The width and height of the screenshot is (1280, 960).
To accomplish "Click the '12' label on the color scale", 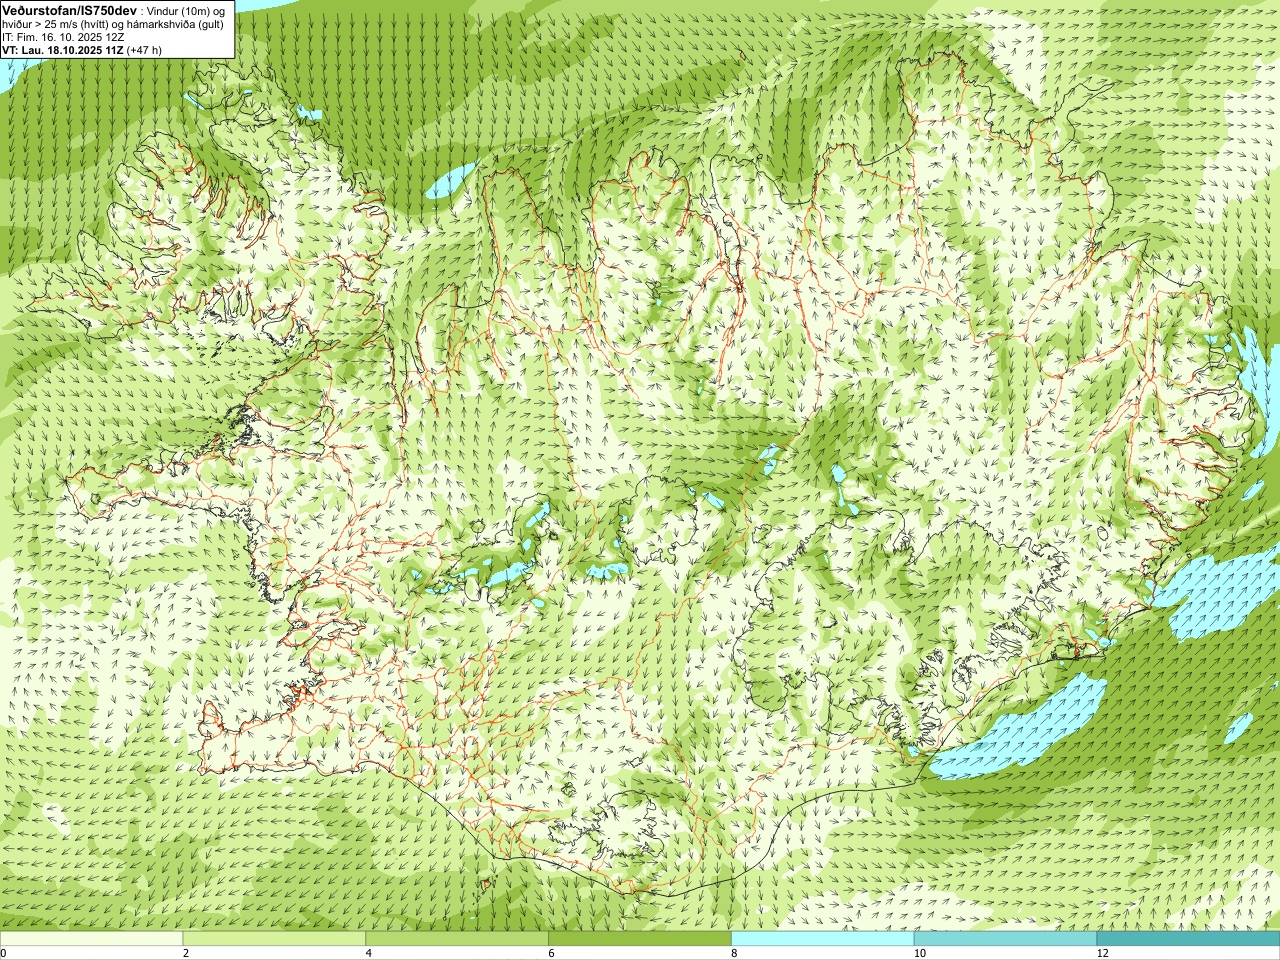I will pyautogui.click(x=1102, y=953).
